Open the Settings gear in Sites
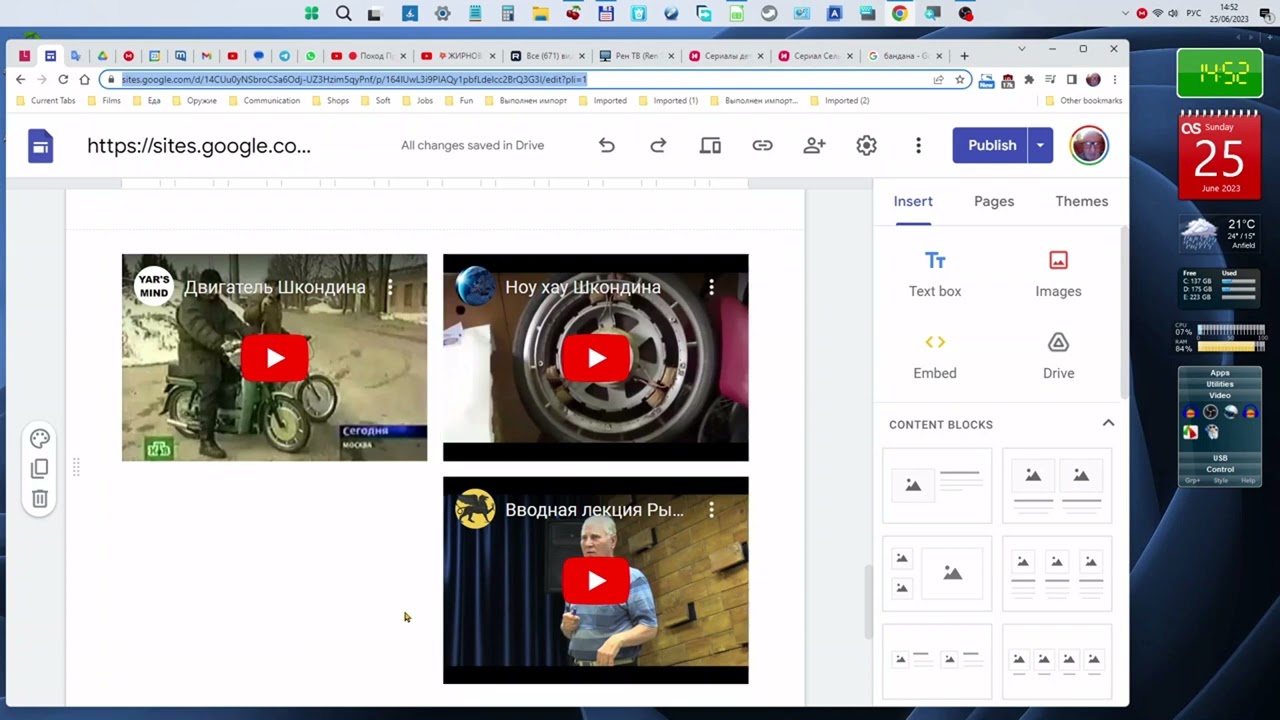This screenshot has height=720, width=1280. tap(866, 145)
